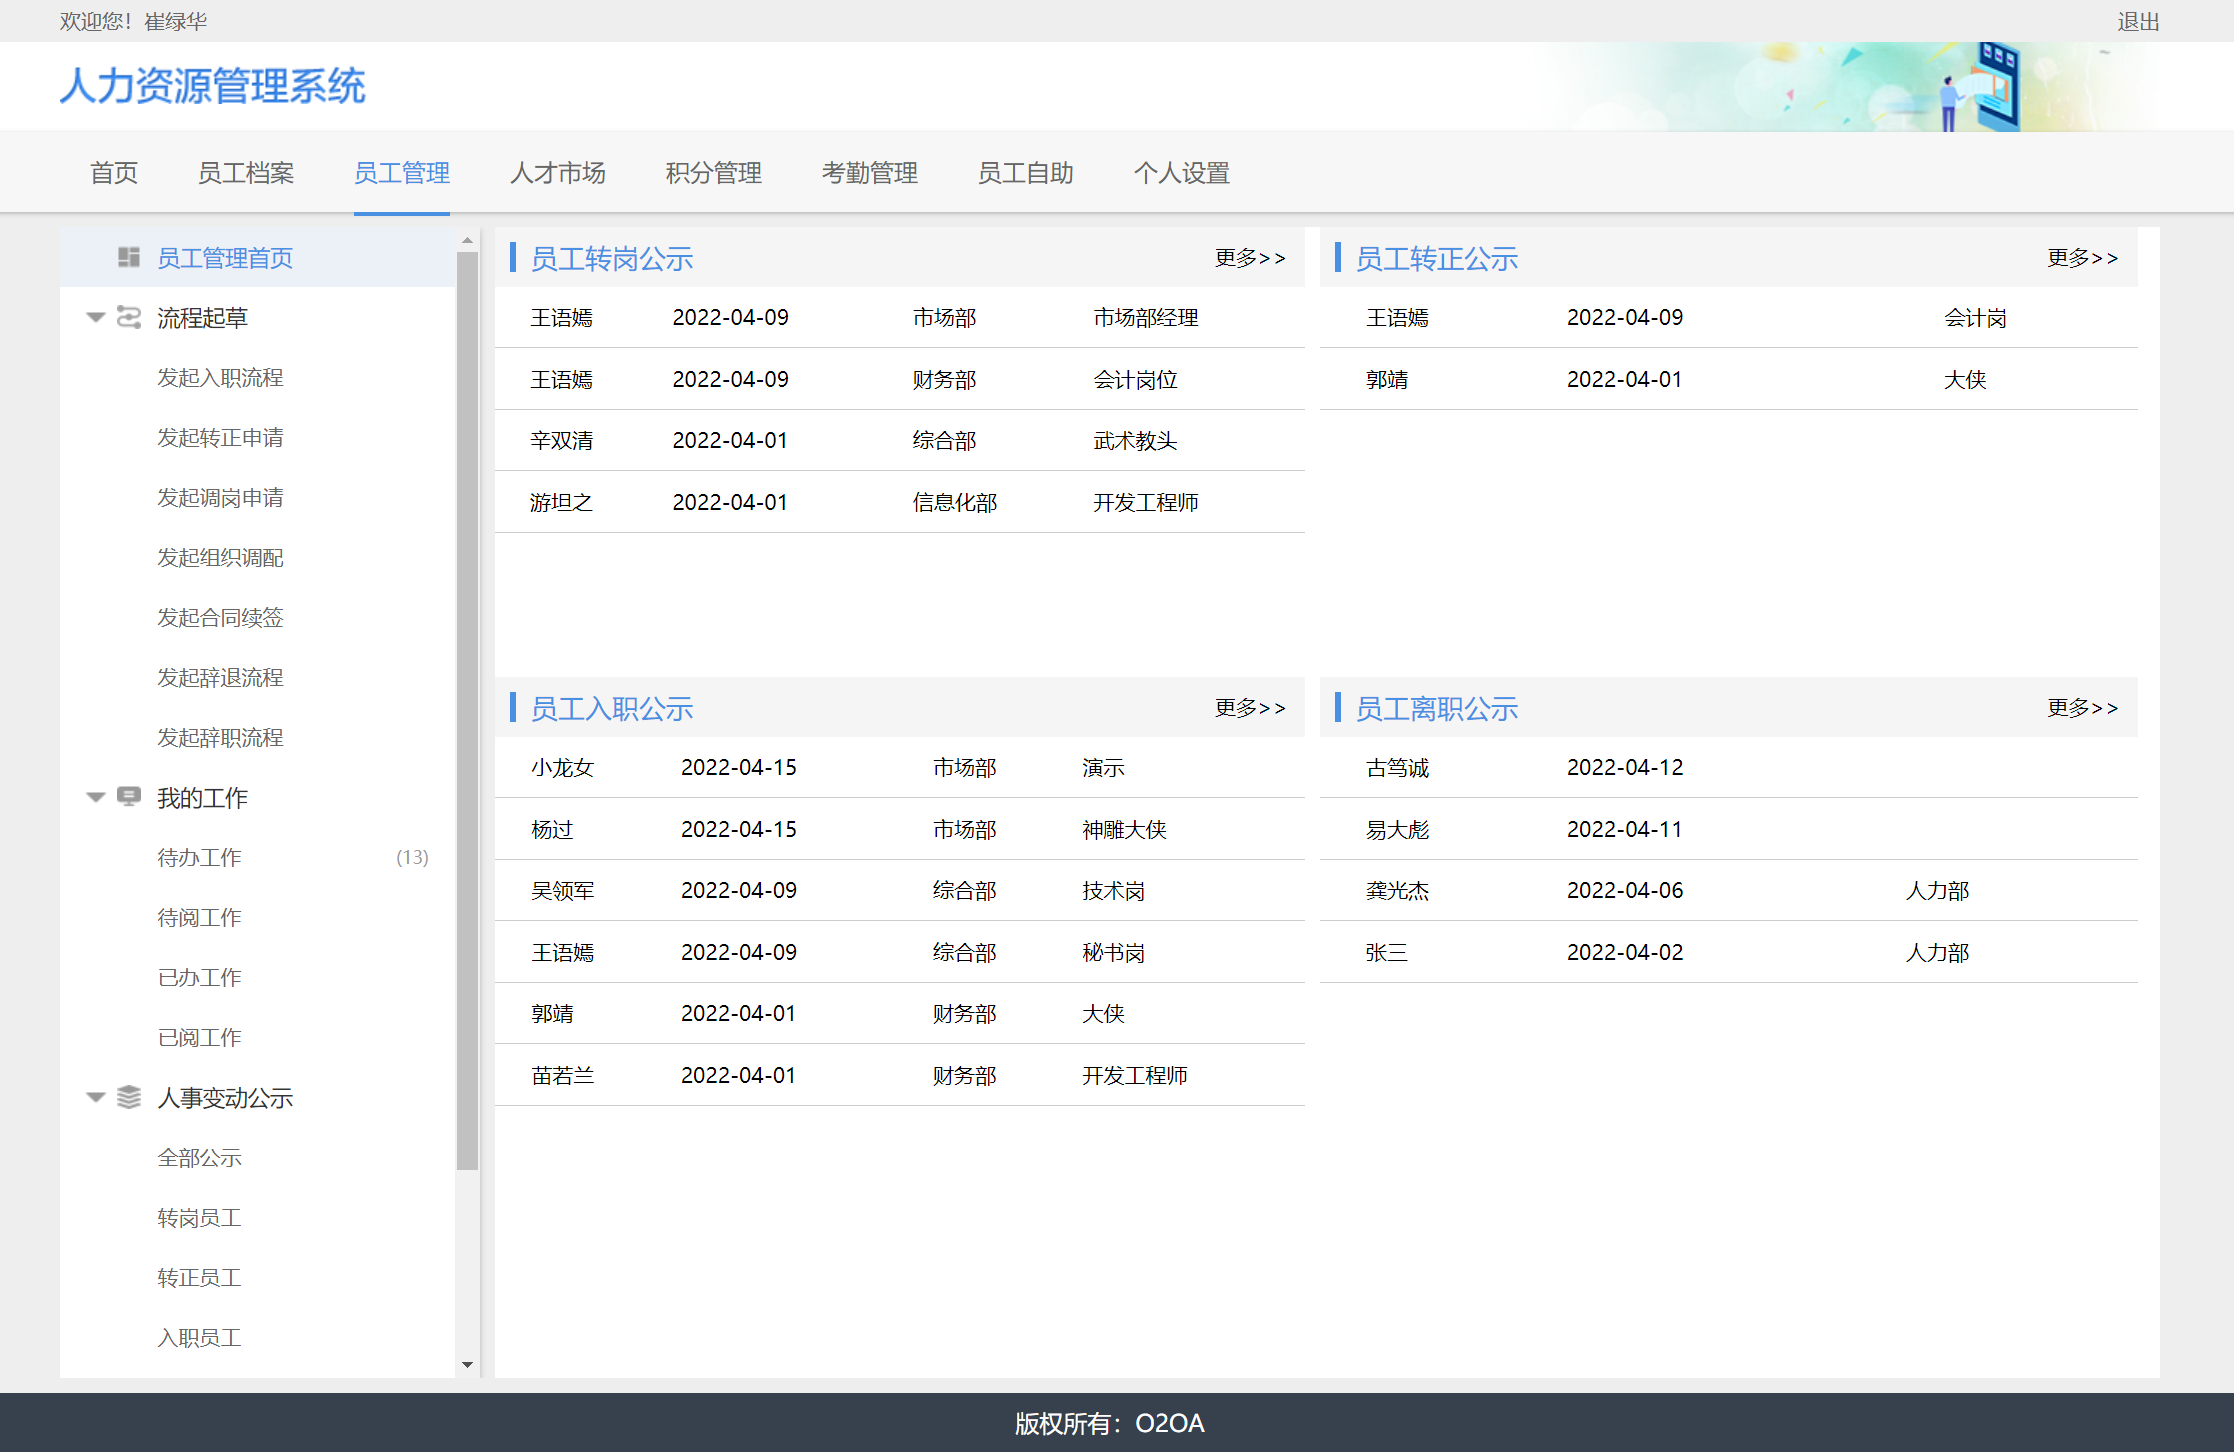The height and width of the screenshot is (1452, 2234).
Task: Collapse the 人事变动公示 section arrow
Action: (x=96, y=1097)
